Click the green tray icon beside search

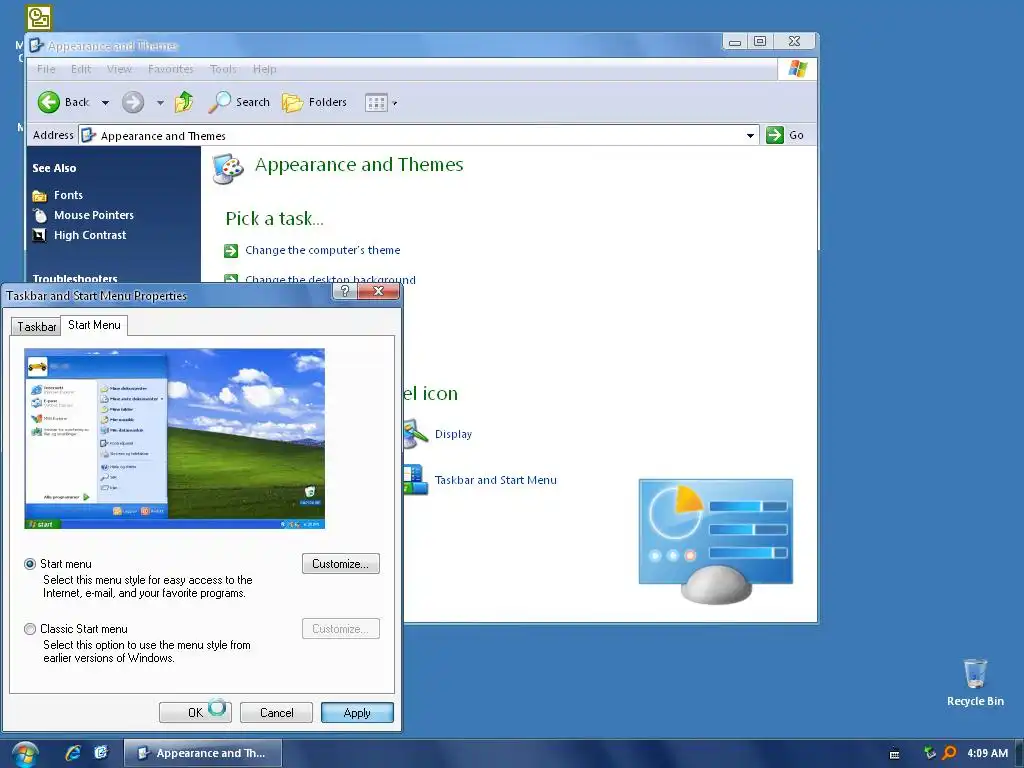click(x=929, y=753)
